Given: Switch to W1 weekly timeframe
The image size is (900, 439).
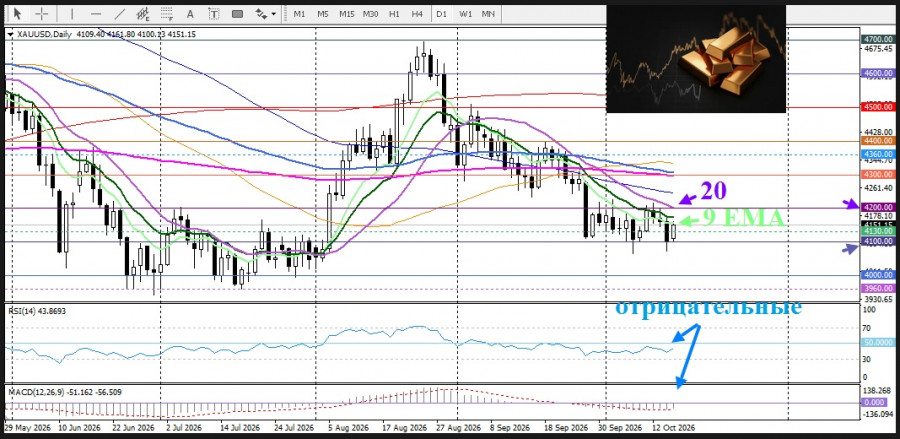Looking at the screenshot, I should [465, 13].
